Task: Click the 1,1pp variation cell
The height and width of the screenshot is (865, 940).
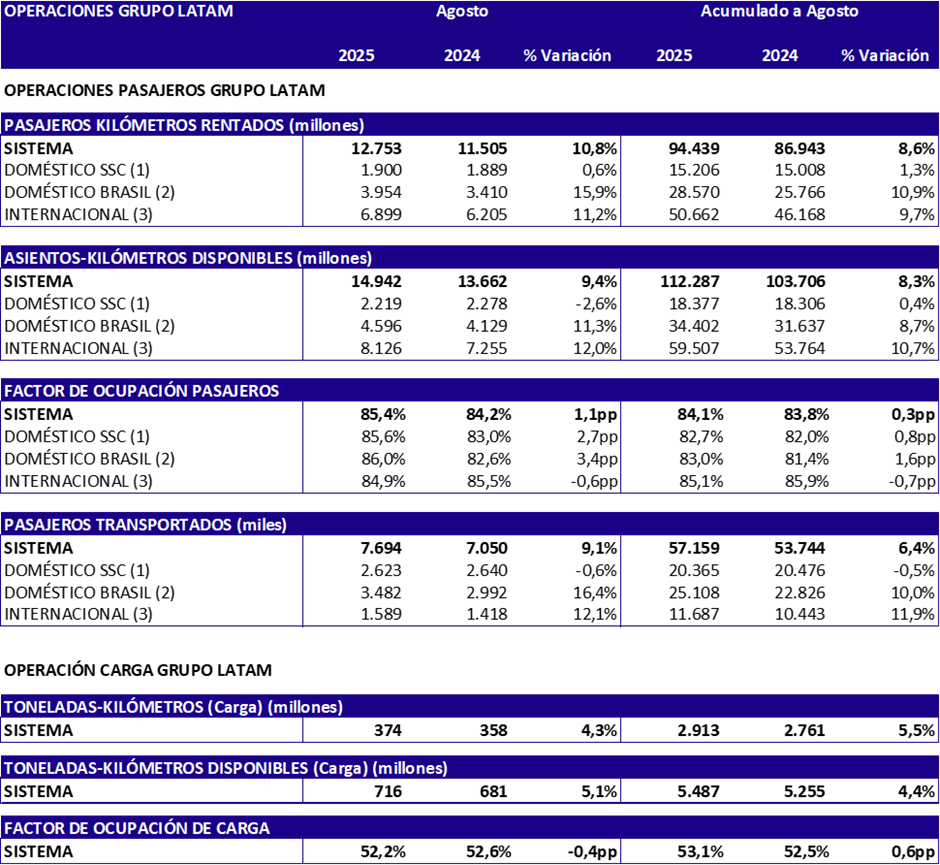Action: 596,415
